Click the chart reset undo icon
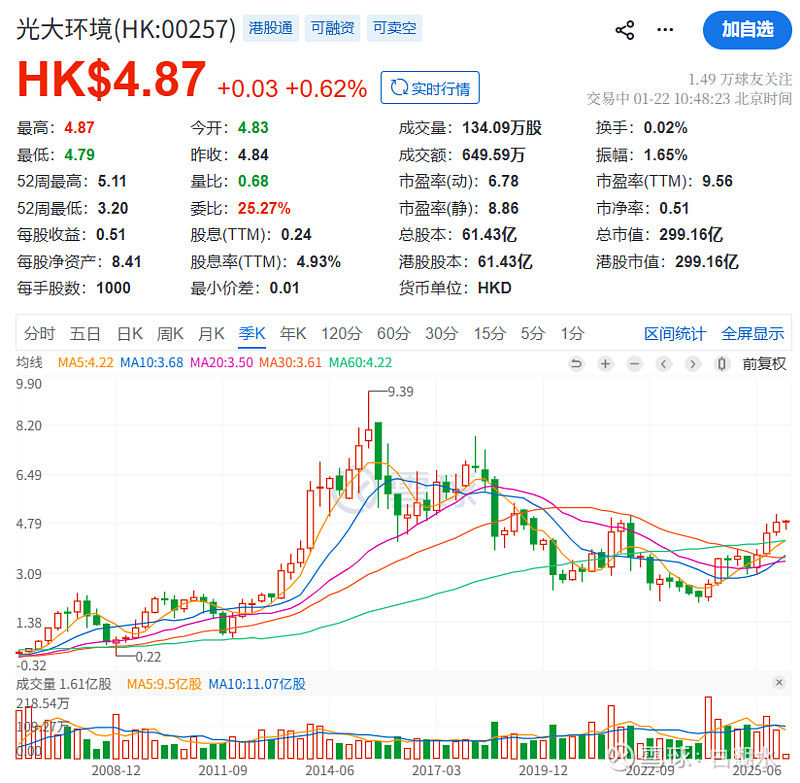 pyautogui.click(x=576, y=364)
